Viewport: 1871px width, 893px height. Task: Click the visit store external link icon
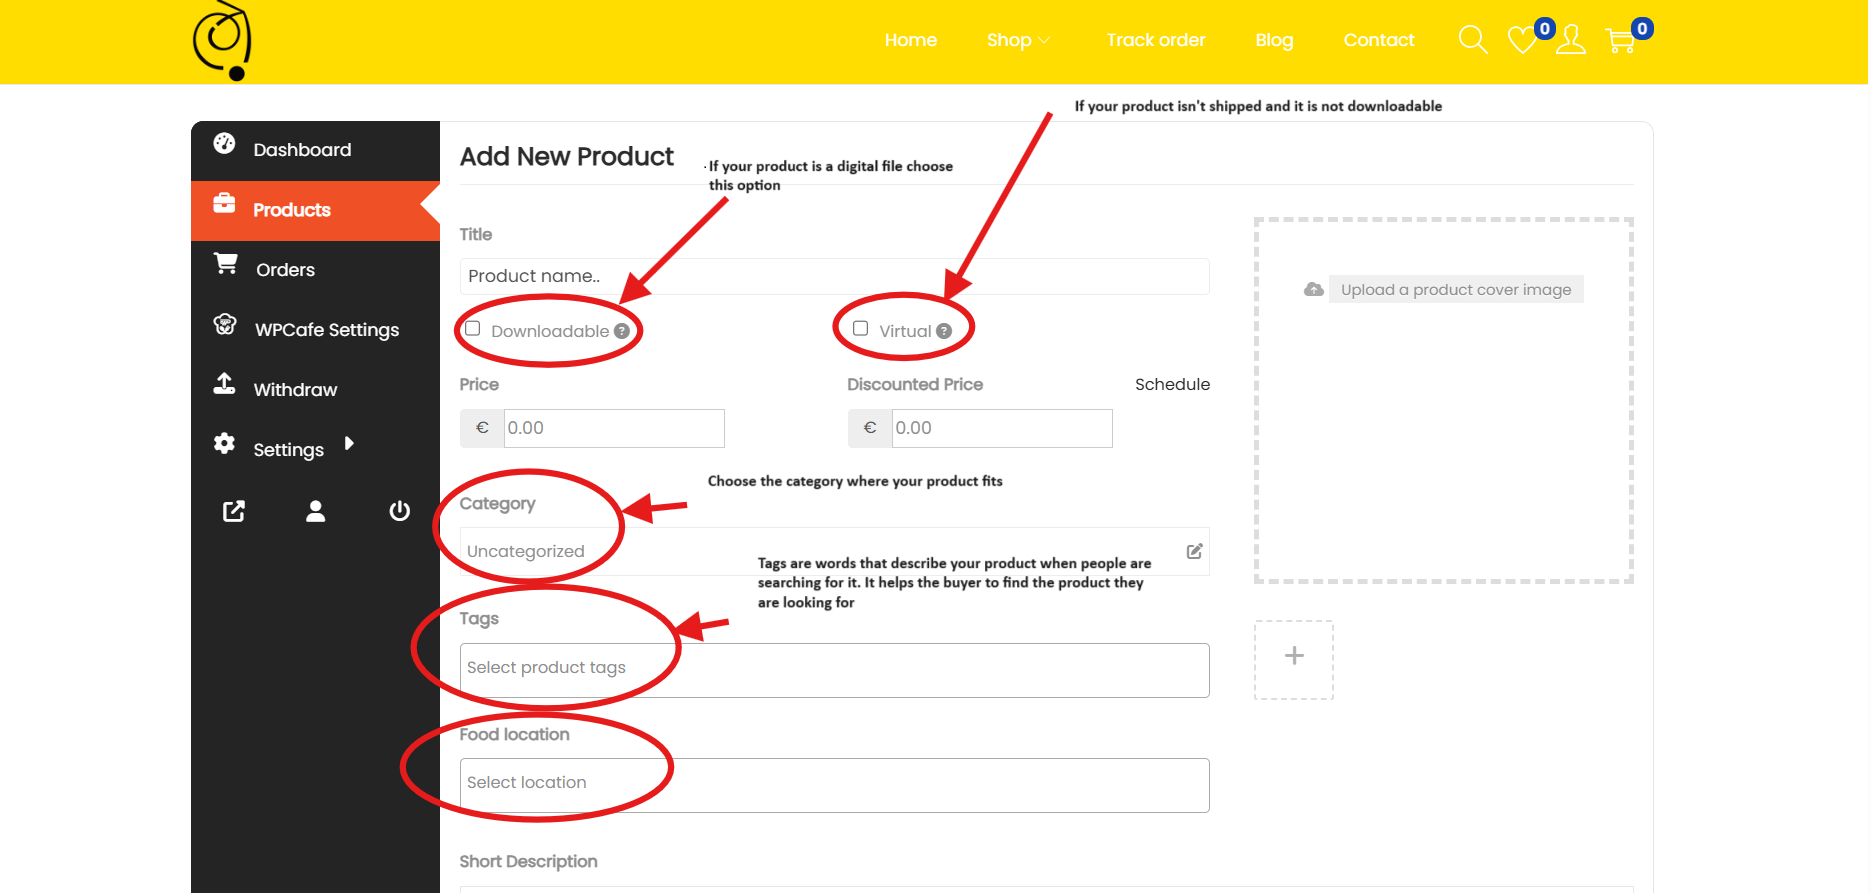[233, 511]
